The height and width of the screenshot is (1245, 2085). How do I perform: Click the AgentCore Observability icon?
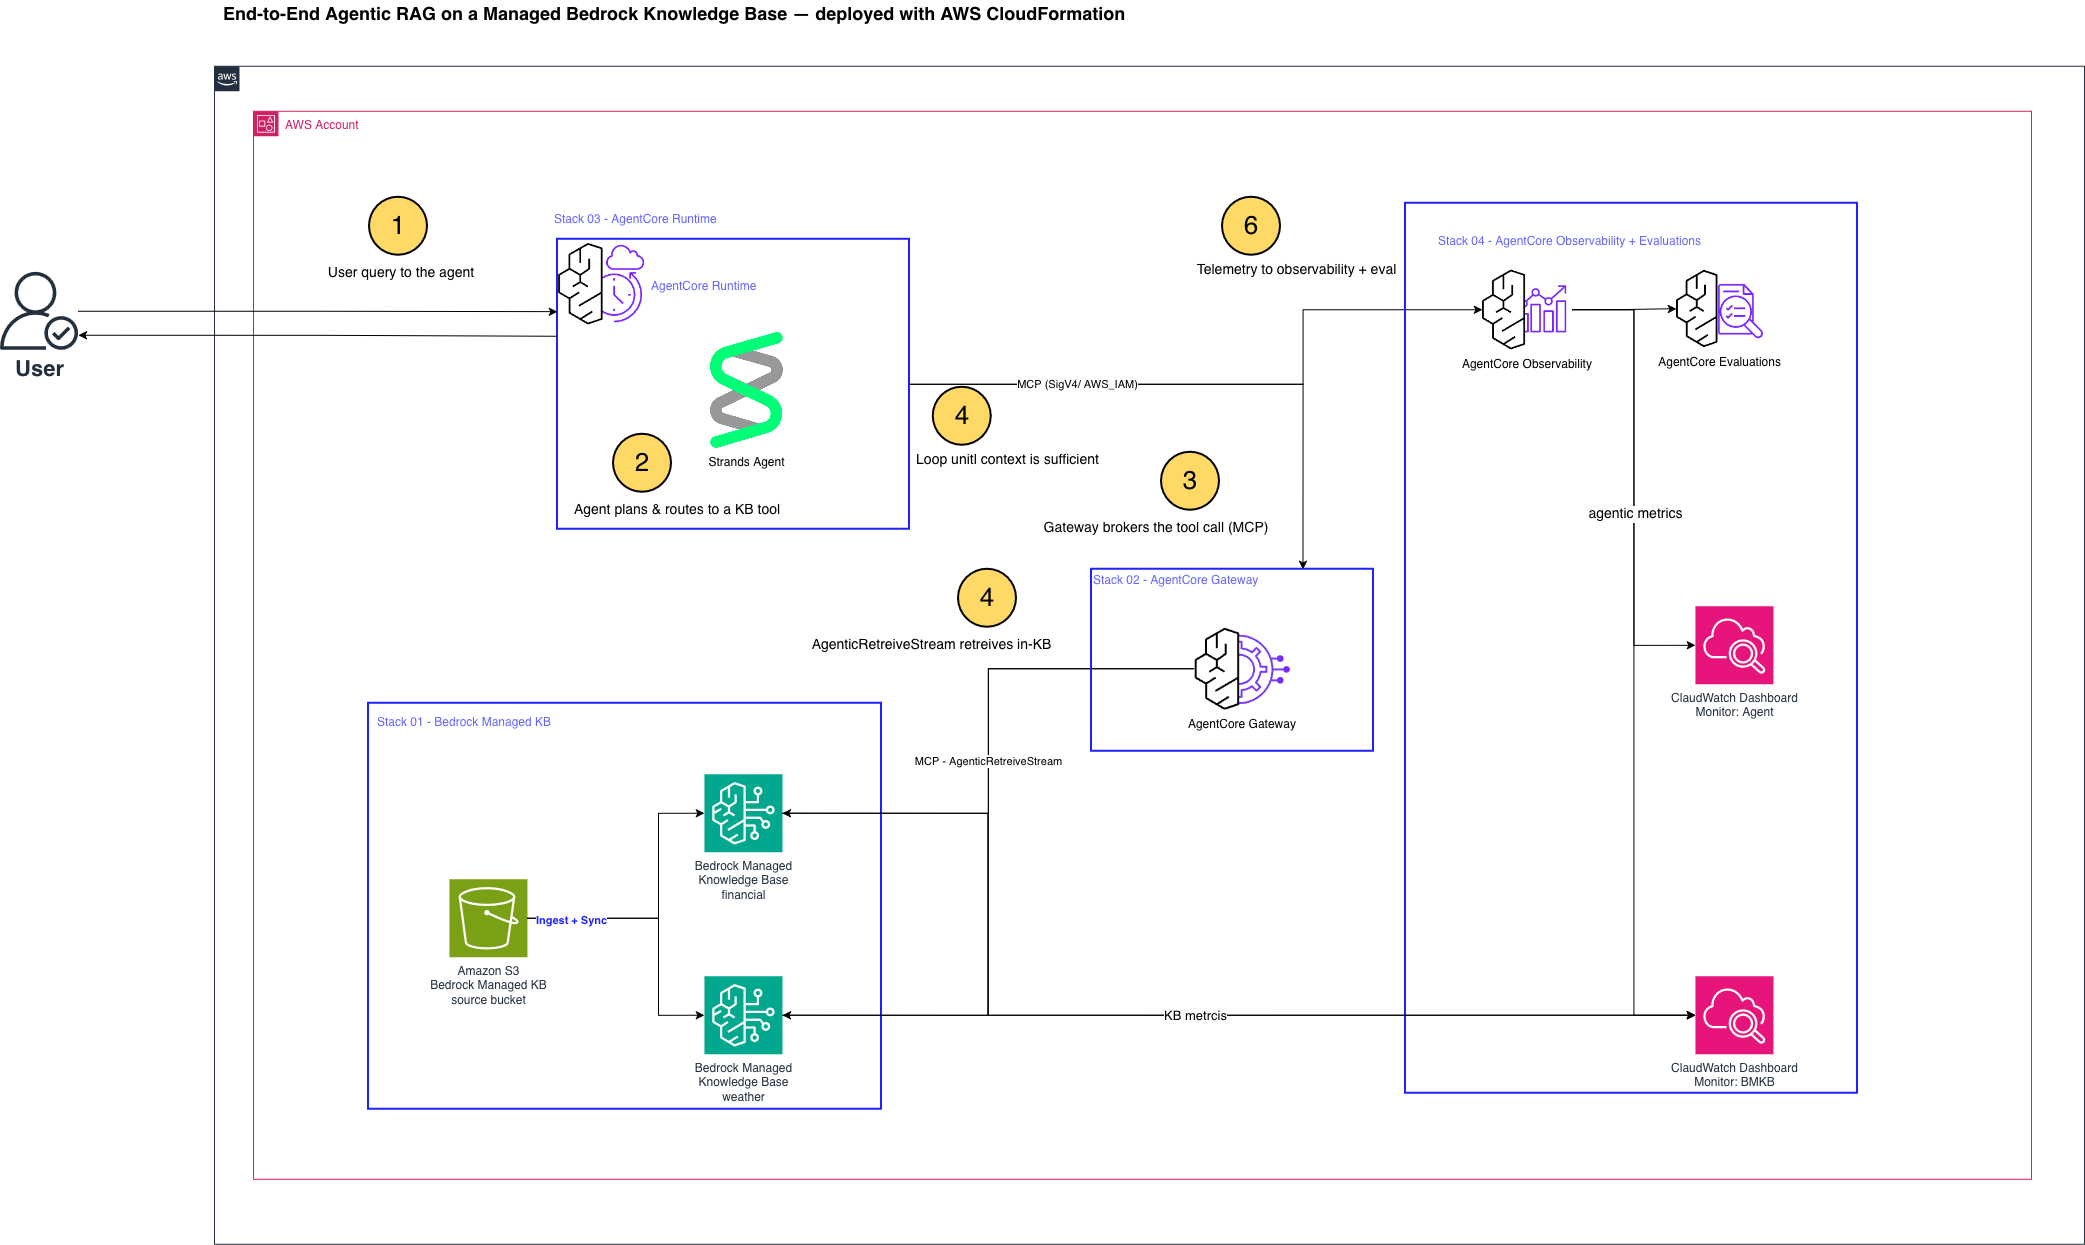[x=1525, y=309]
